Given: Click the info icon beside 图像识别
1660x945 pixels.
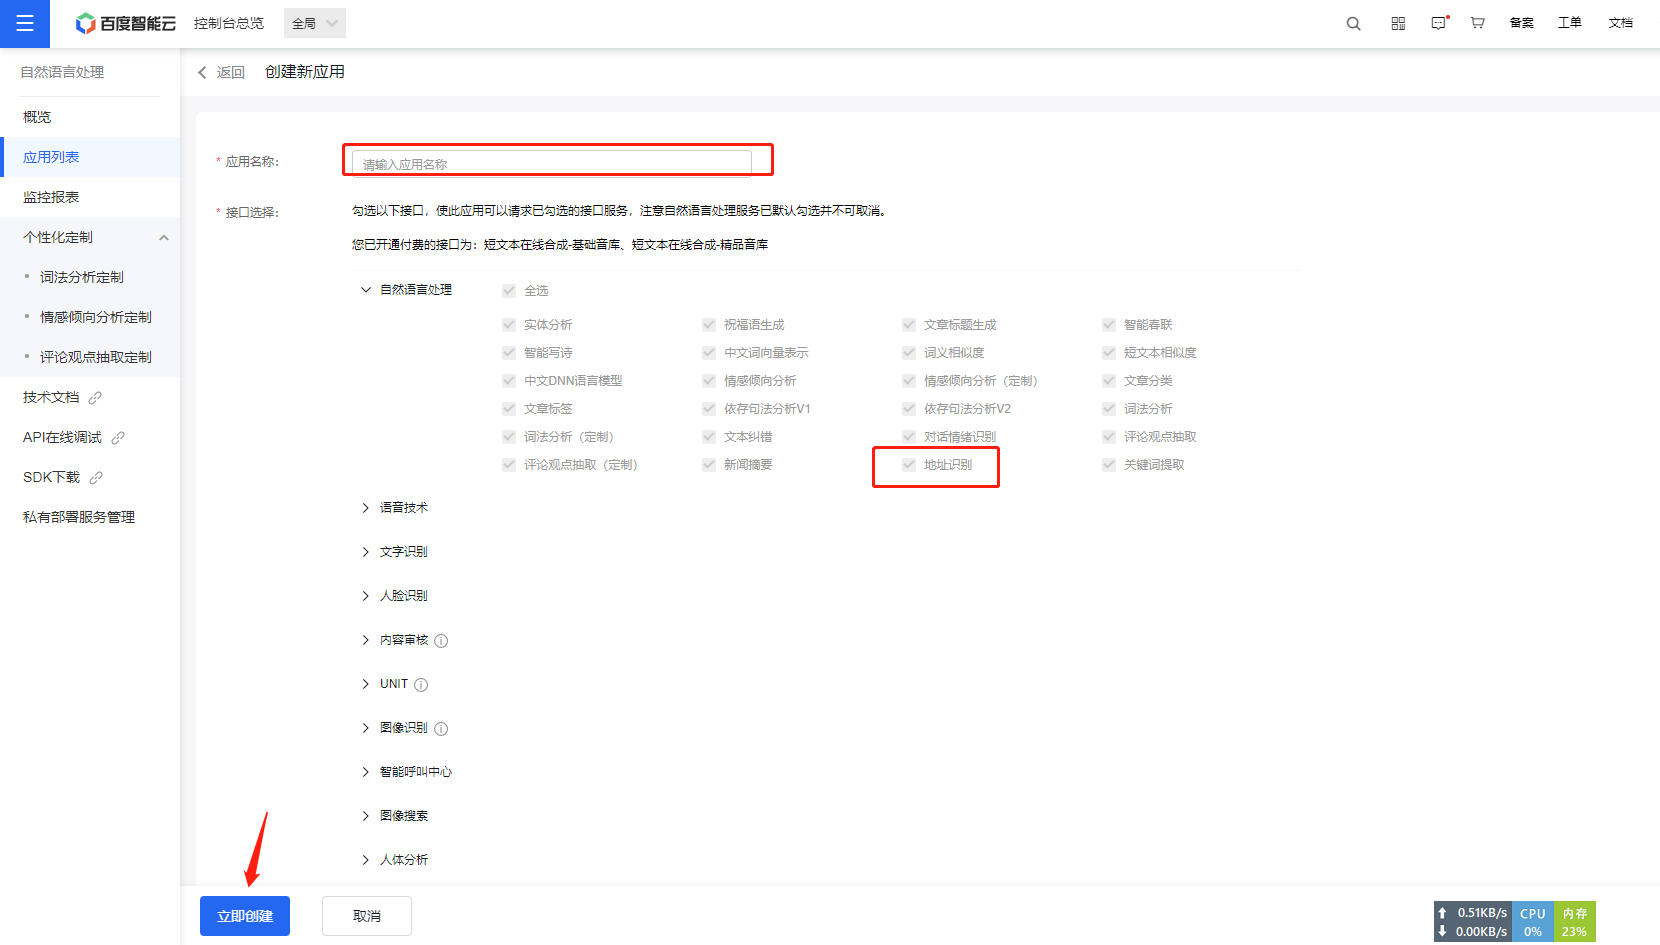Looking at the screenshot, I should 441,729.
